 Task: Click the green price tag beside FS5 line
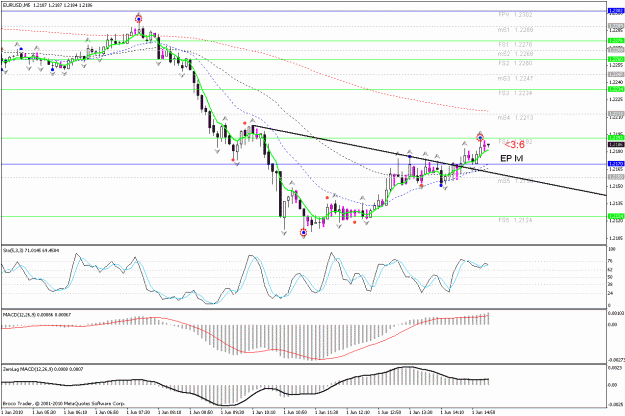point(616,216)
